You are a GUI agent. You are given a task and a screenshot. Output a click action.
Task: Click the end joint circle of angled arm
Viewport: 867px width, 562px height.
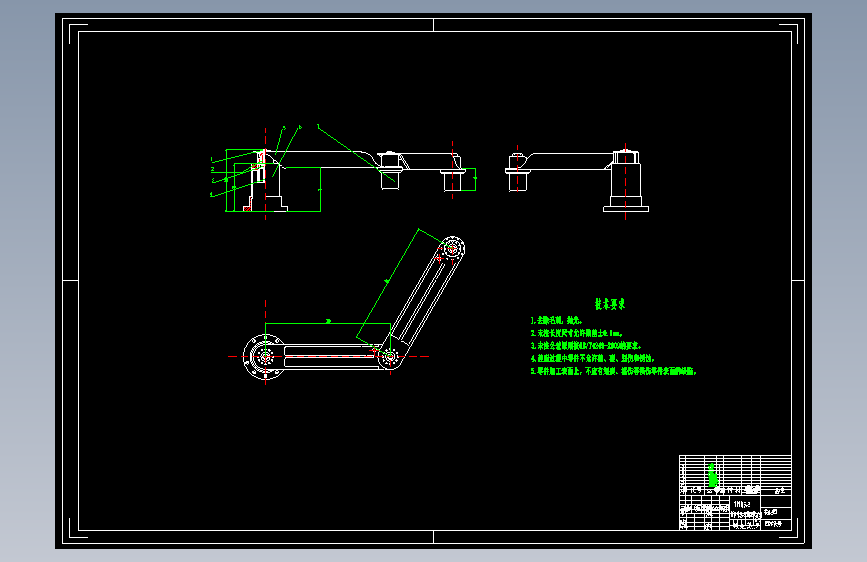(452, 248)
